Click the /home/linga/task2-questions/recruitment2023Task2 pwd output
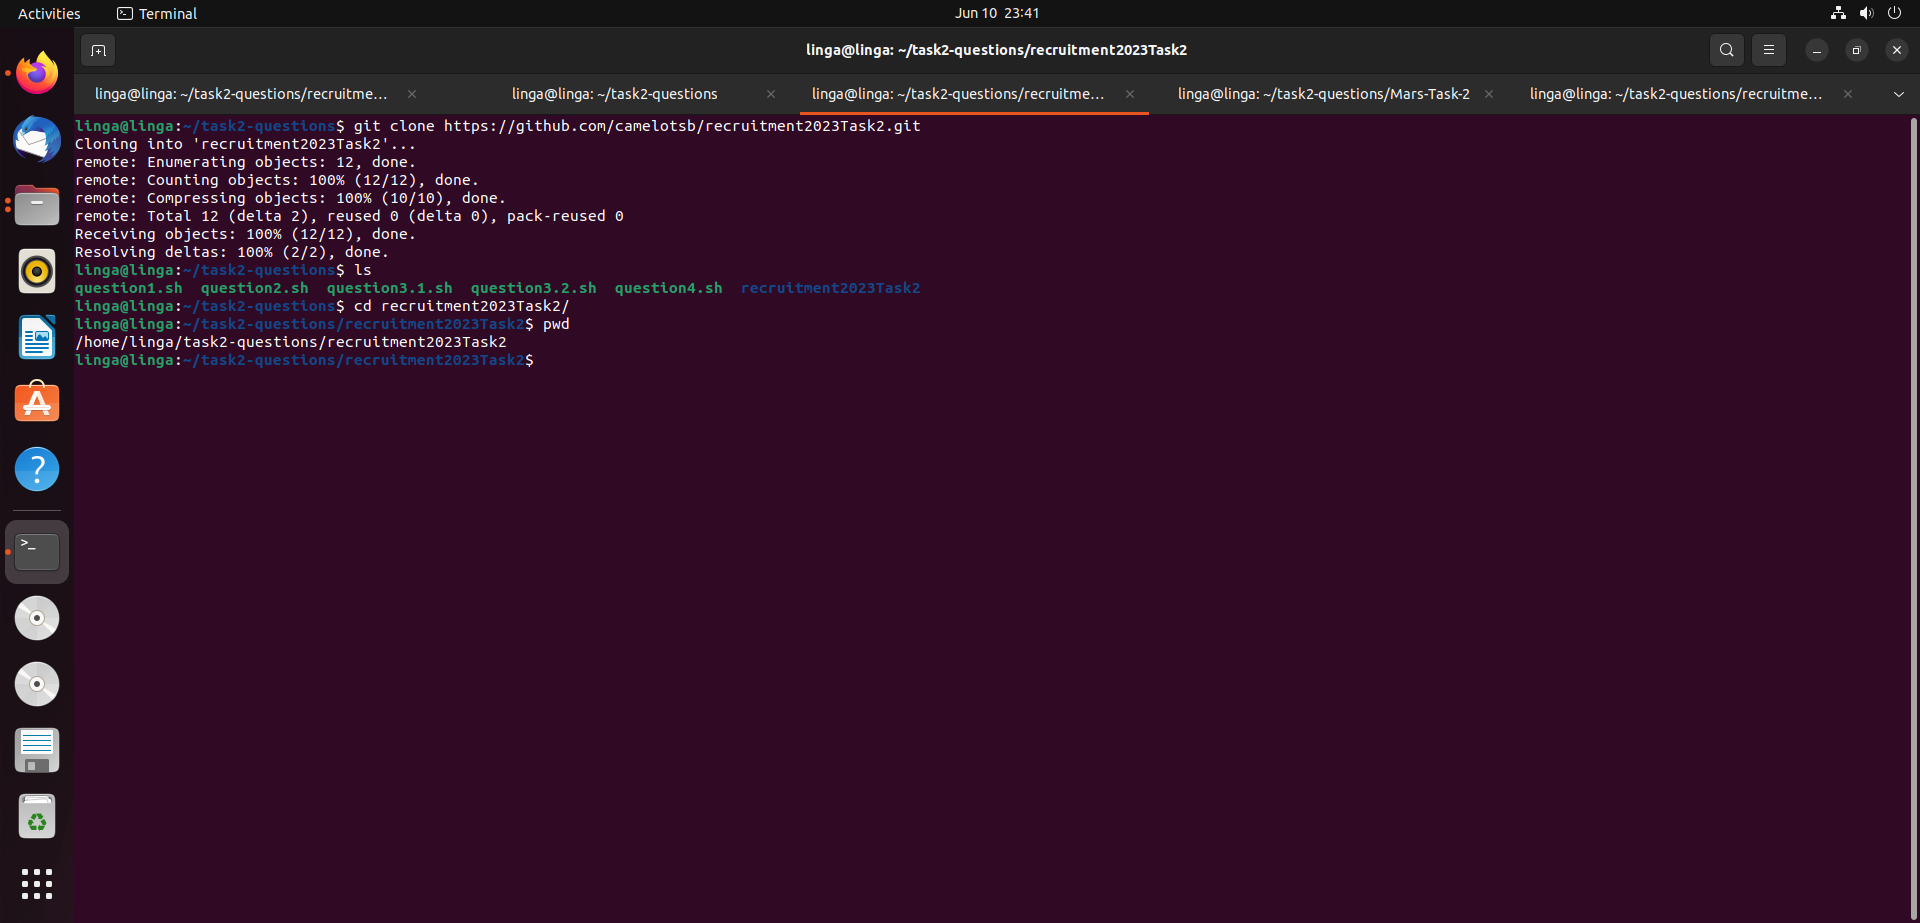The image size is (1920, 923). click(x=291, y=342)
